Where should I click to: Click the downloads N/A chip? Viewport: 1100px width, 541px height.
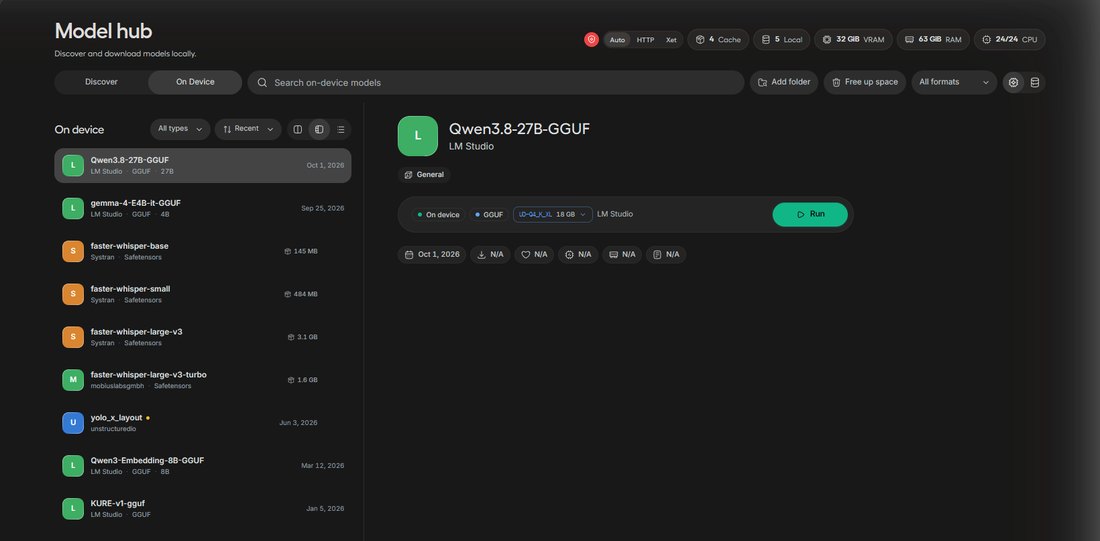490,255
